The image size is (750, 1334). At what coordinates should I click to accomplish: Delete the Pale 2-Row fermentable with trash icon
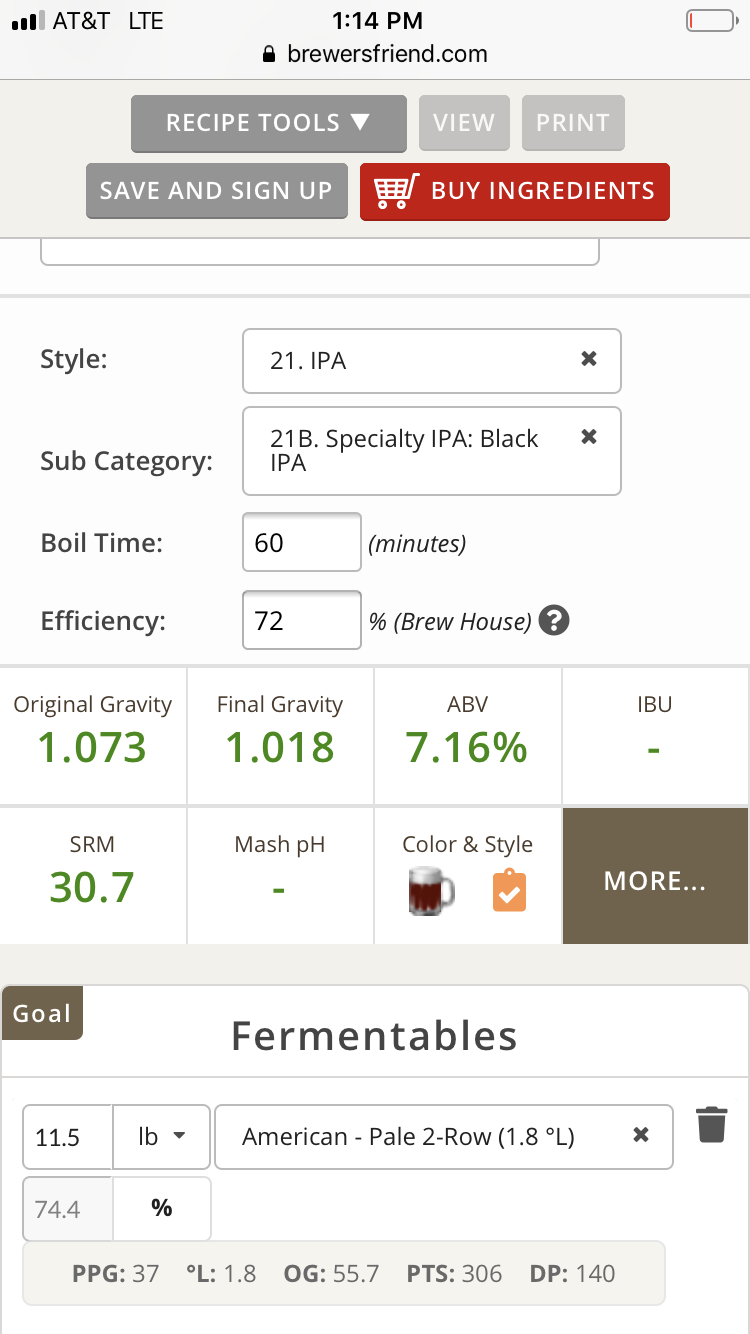pos(711,1124)
